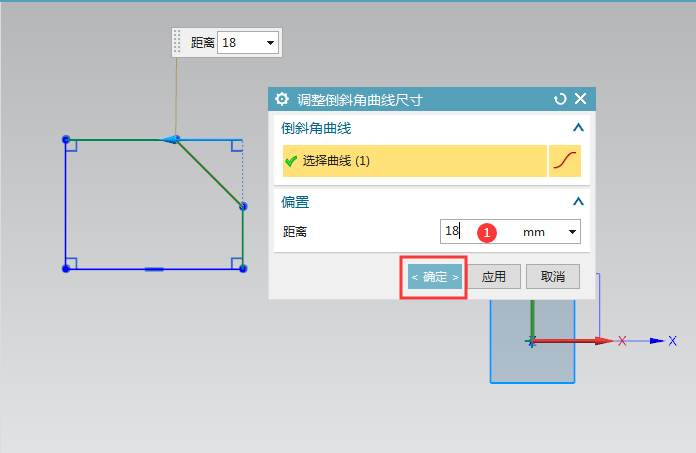Viewport: 696px width, 453px height.
Task: Select the bottom-right perpendicular constraint symbol
Action: [236, 263]
